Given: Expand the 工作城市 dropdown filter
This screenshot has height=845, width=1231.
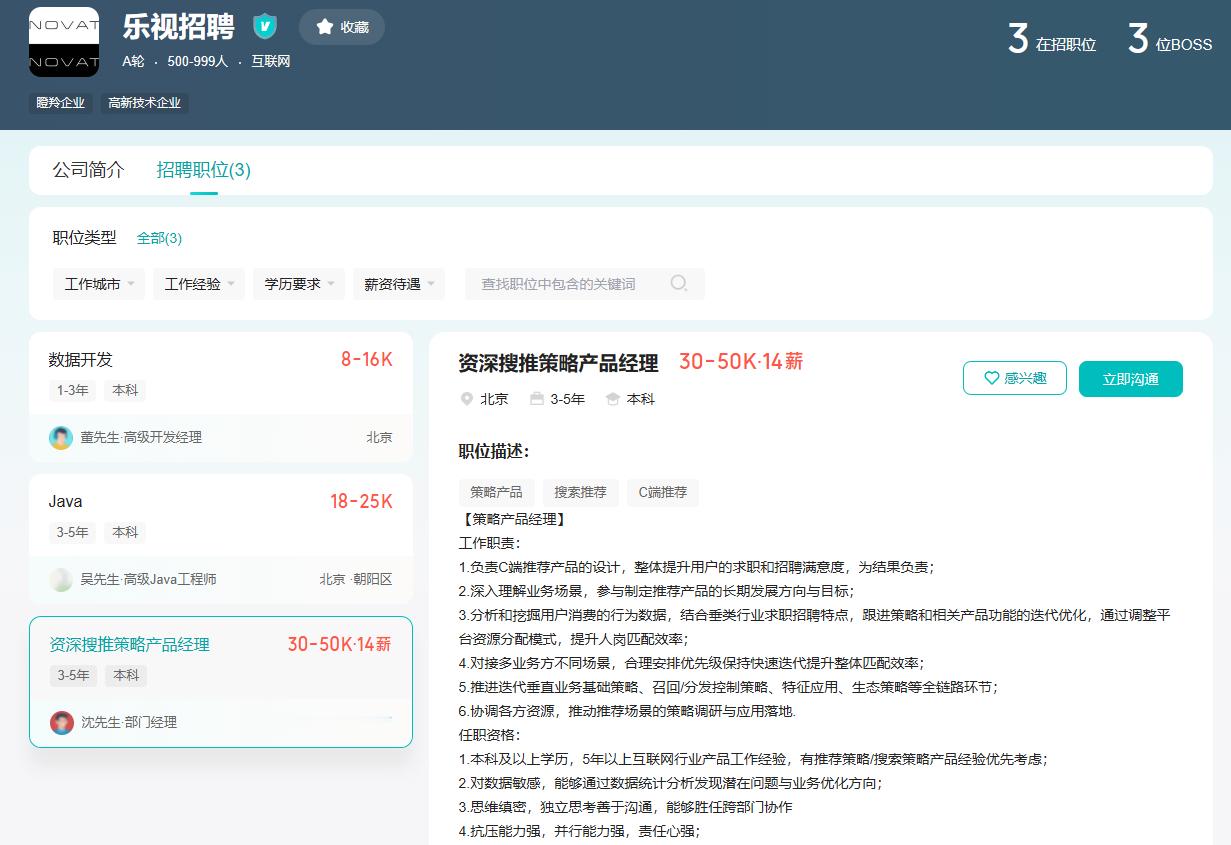Looking at the screenshot, I should 99,284.
